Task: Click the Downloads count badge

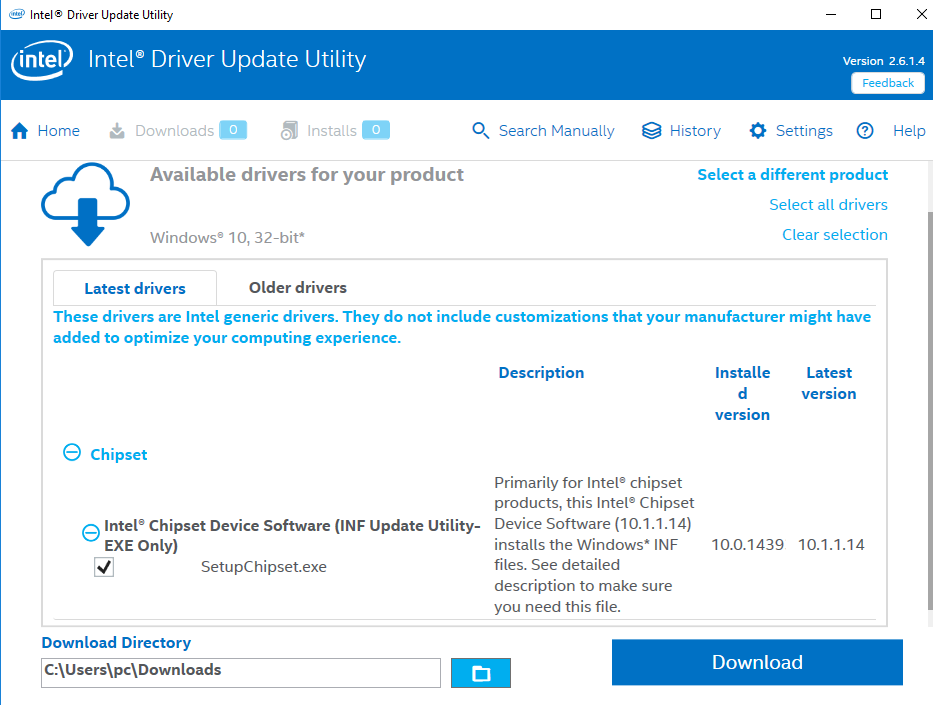Action: pos(233,130)
